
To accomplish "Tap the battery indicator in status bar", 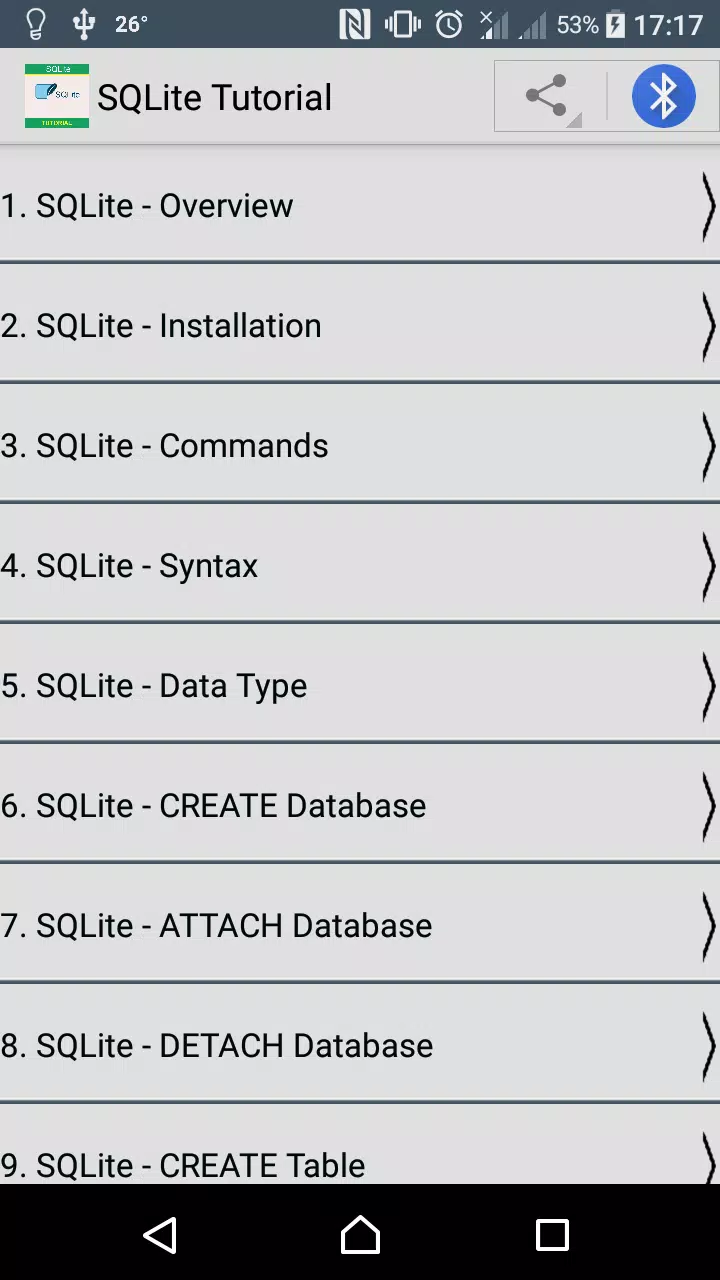I will [x=616, y=24].
